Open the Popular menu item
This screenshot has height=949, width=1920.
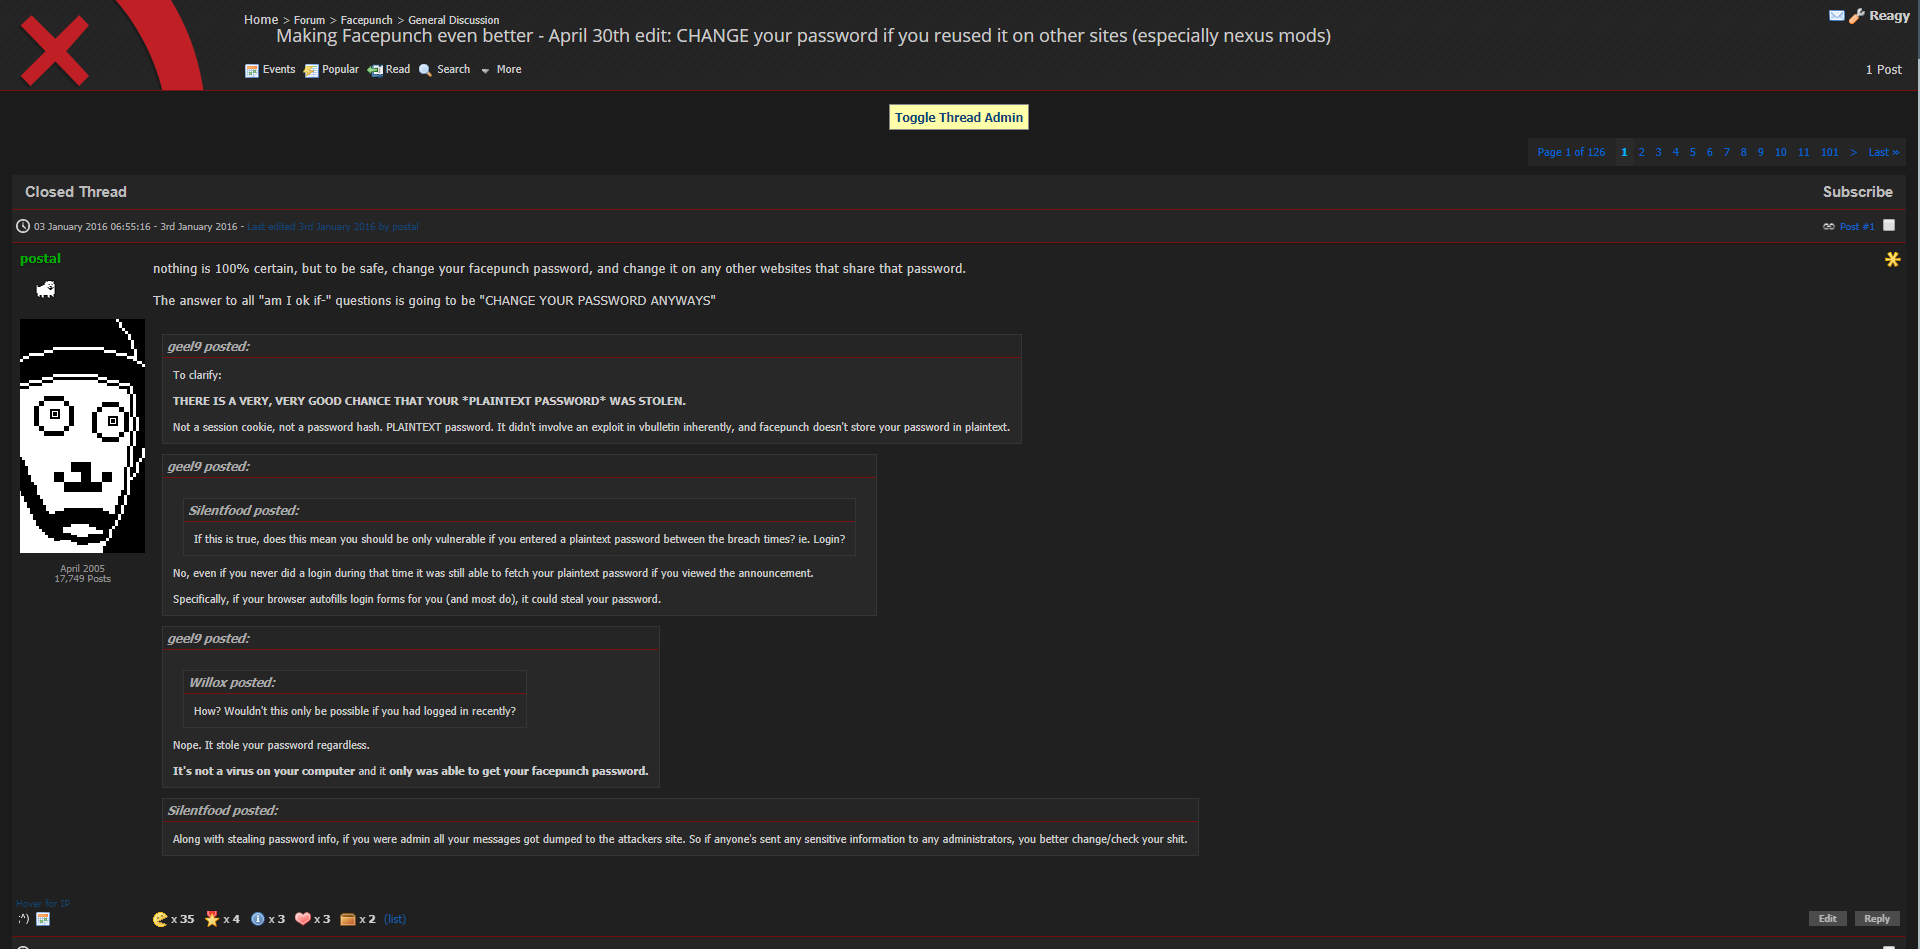[340, 70]
